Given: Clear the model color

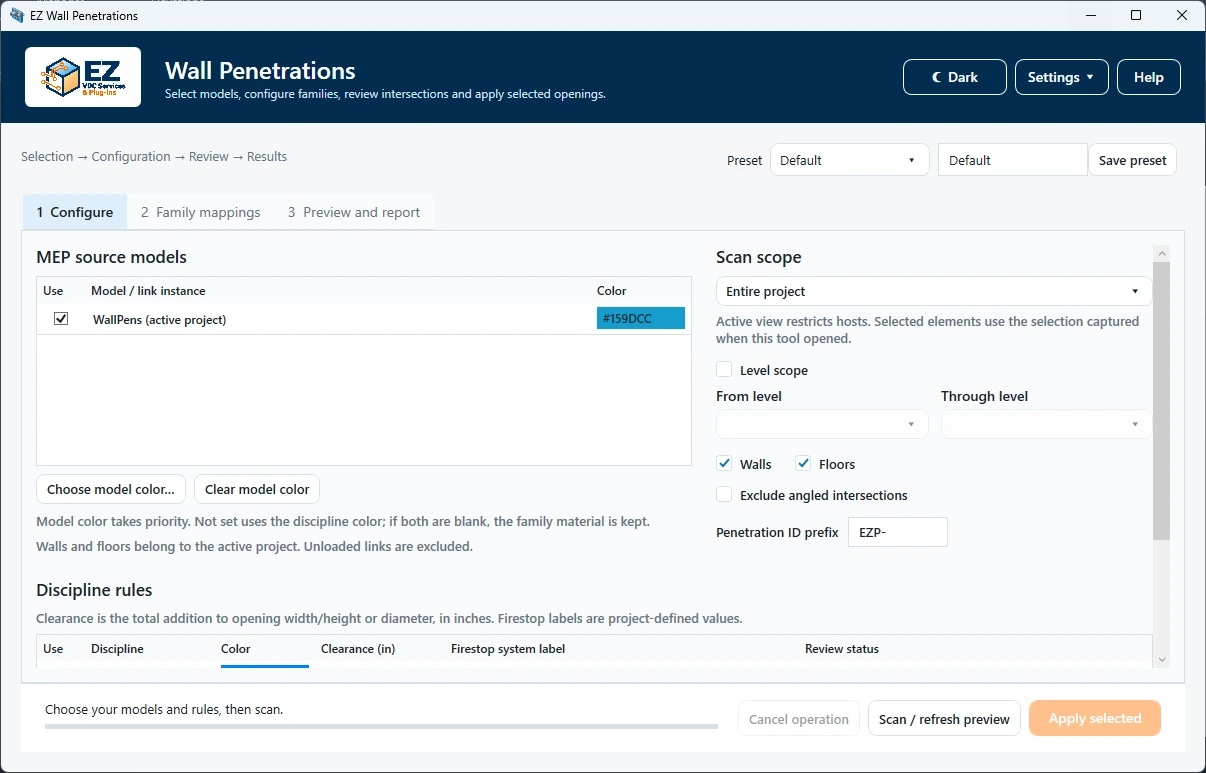Looking at the screenshot, I should (x=257, y=489).
